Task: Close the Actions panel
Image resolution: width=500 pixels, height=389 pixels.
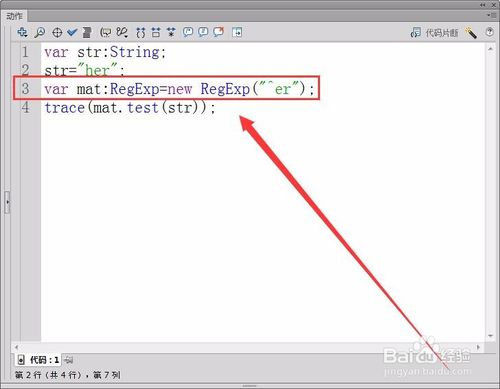Action: tap(493, 5)
